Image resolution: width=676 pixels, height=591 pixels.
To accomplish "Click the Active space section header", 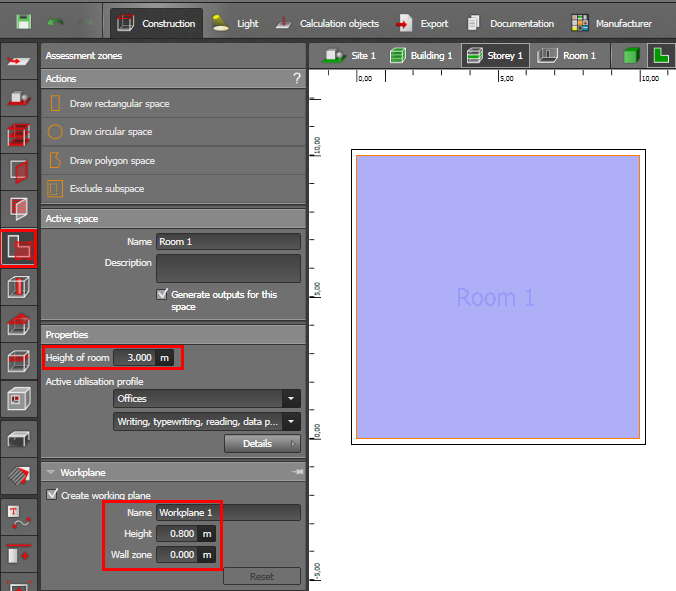I will click(173, 219).
